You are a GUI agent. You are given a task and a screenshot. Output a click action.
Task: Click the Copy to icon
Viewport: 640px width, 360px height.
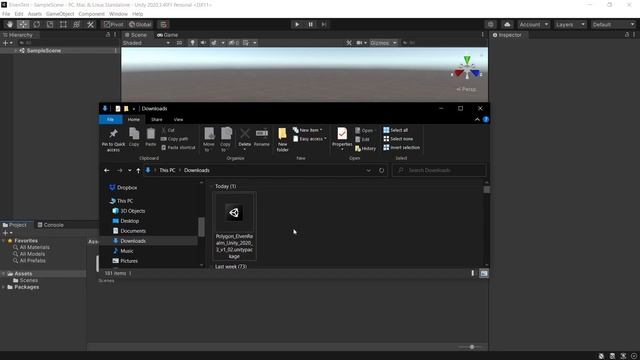pos(225,139)
